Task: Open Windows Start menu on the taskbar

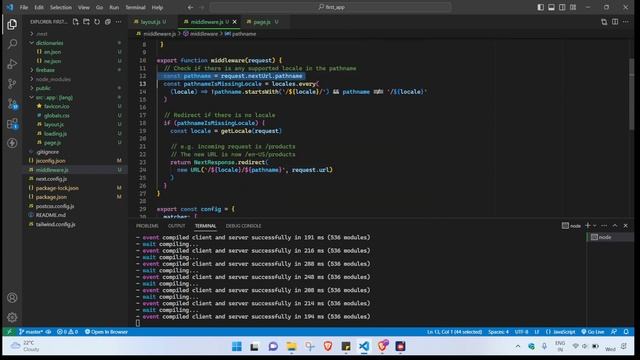Action: tap(236, 347)
